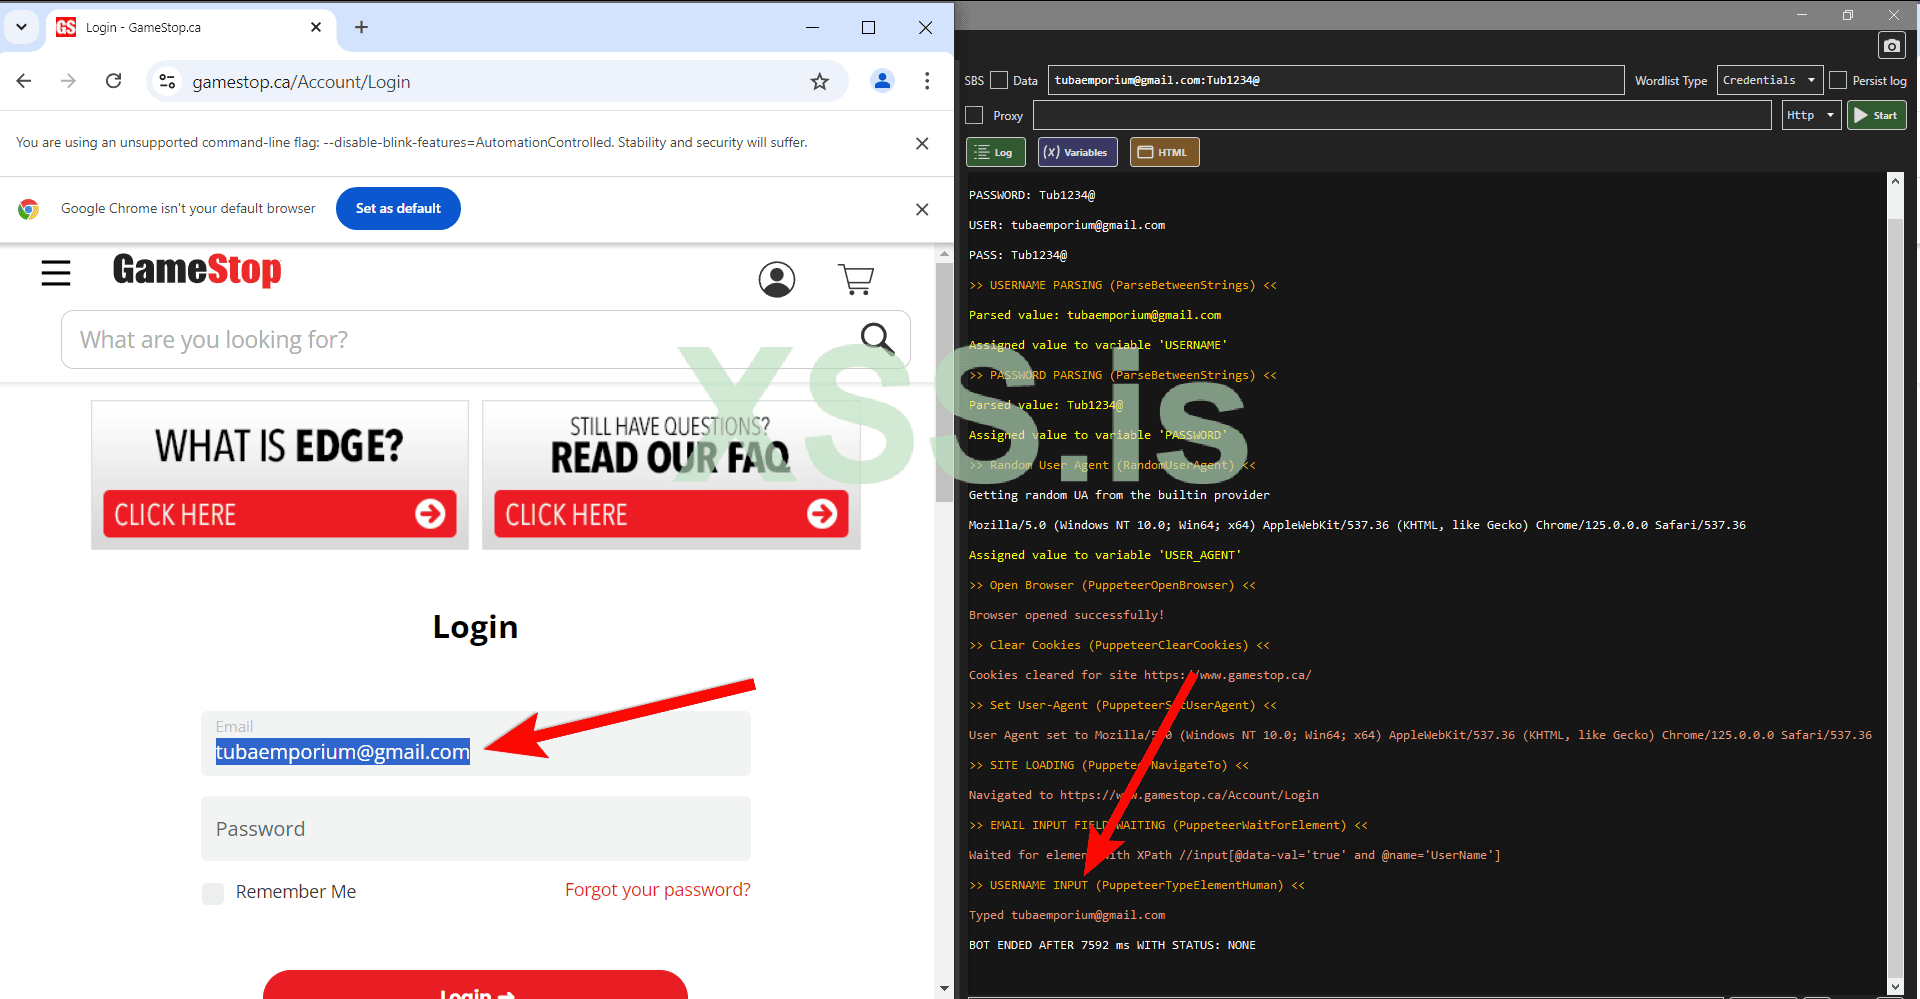Click the 'Getting random UA from the builtin provider' line
Viewport: 1920px width, 999px height.
tap(1119, 495)
